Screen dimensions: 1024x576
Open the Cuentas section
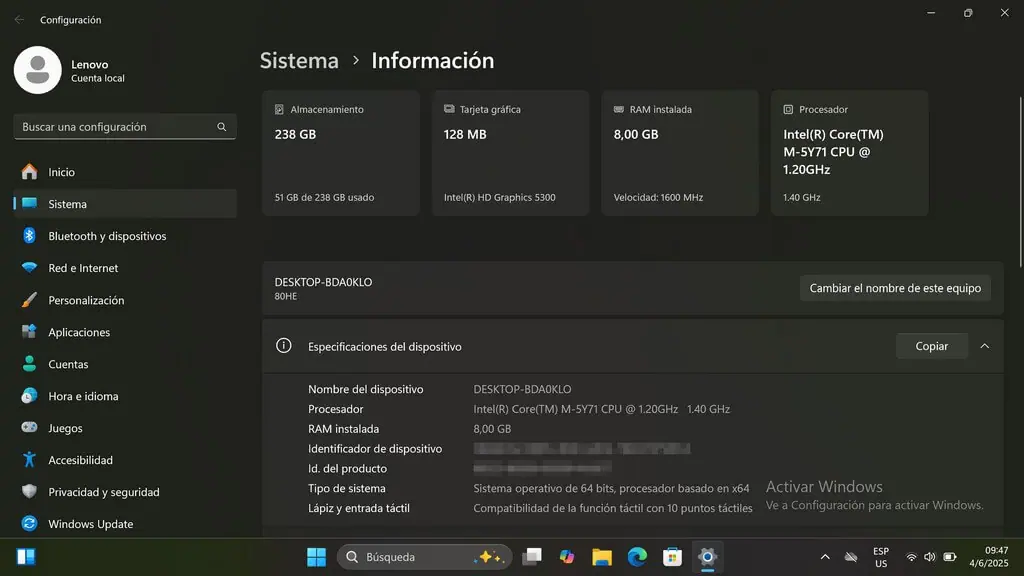[125, 364]
